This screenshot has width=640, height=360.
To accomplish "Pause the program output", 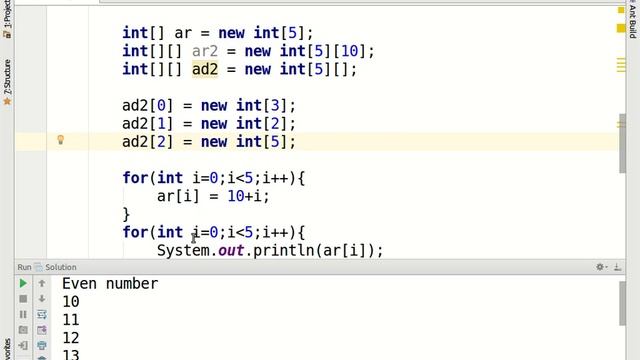I will (23, 314).
